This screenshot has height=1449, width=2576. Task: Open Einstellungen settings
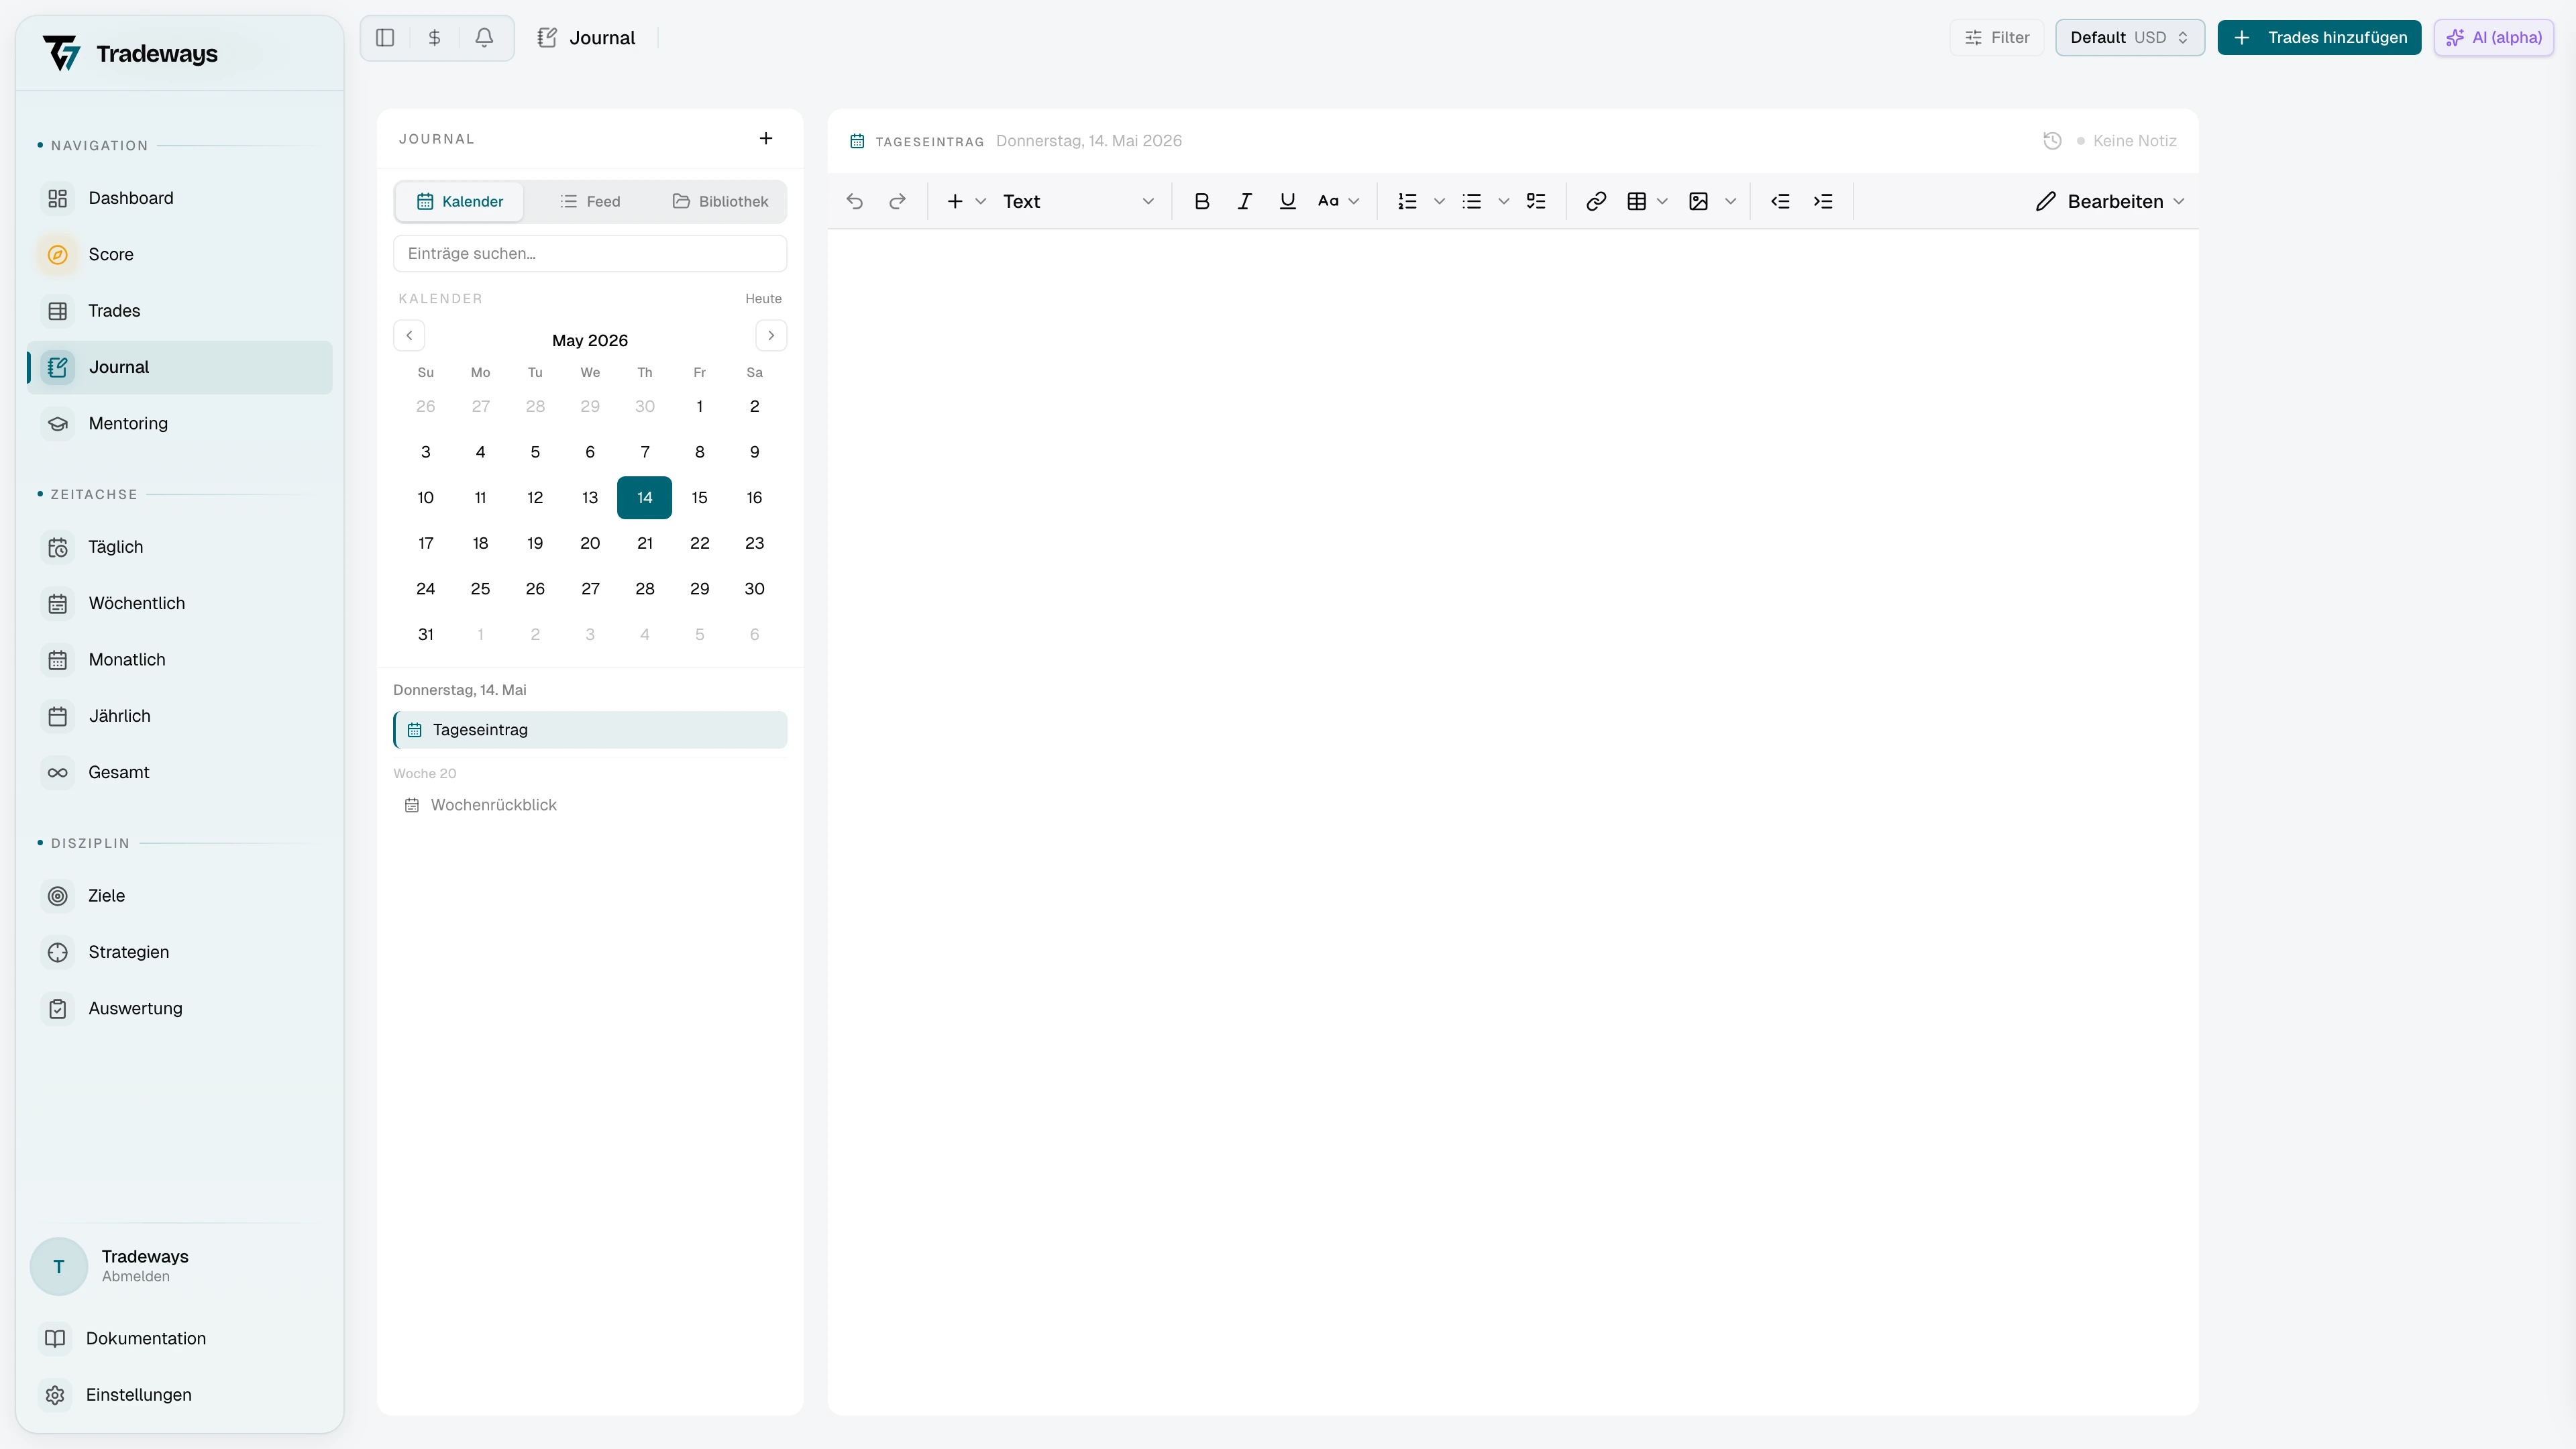(x=180, y=1395)
